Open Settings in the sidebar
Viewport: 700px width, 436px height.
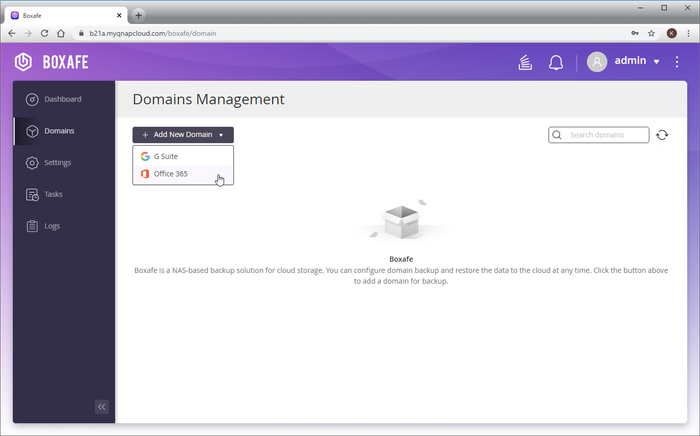coord(63,162)
